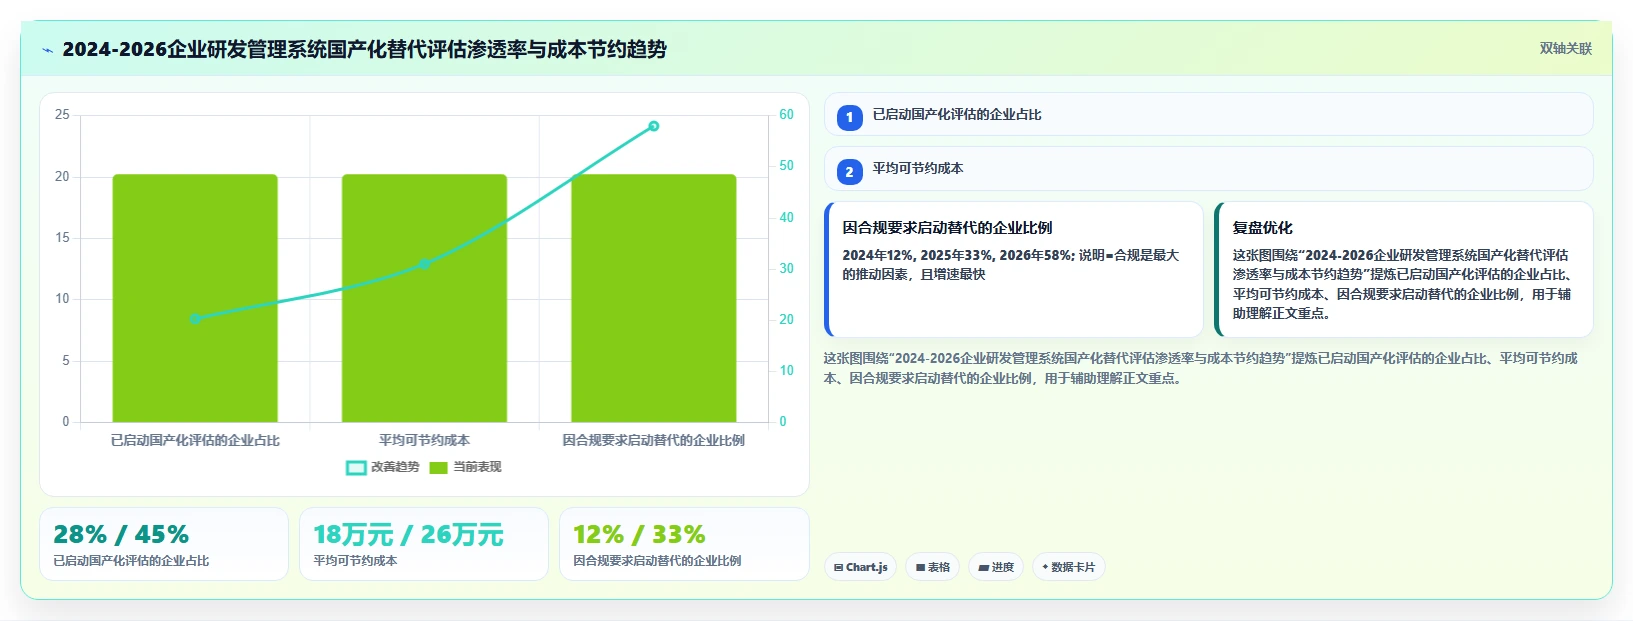Click the 18万元 / 26万元 stat card
This screenshot has width=1633, height=621.
coord(424,544)
